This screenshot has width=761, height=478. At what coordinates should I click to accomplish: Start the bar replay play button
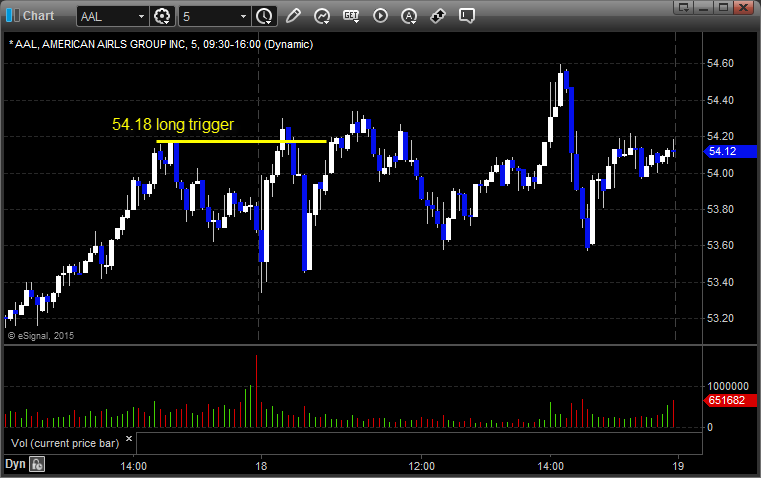pos(380,16)
